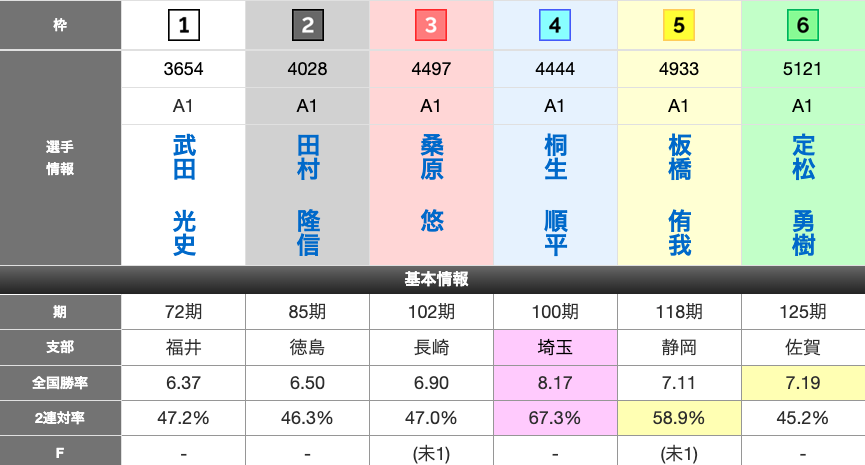The width and height of the screenshot is (865, 465).
Task: Click the white lane 1 number badge
Action: click(183, 25)
